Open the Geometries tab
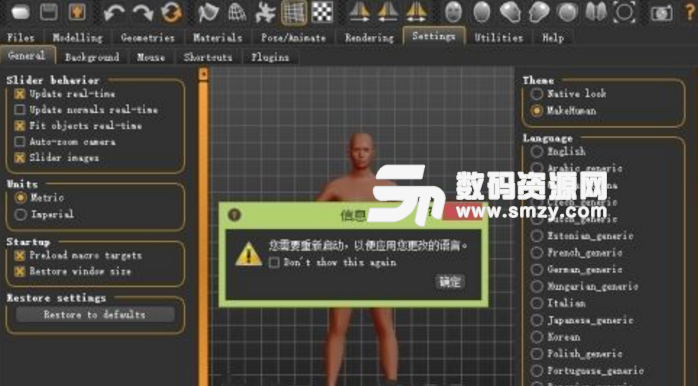 (x=148, y=38)
